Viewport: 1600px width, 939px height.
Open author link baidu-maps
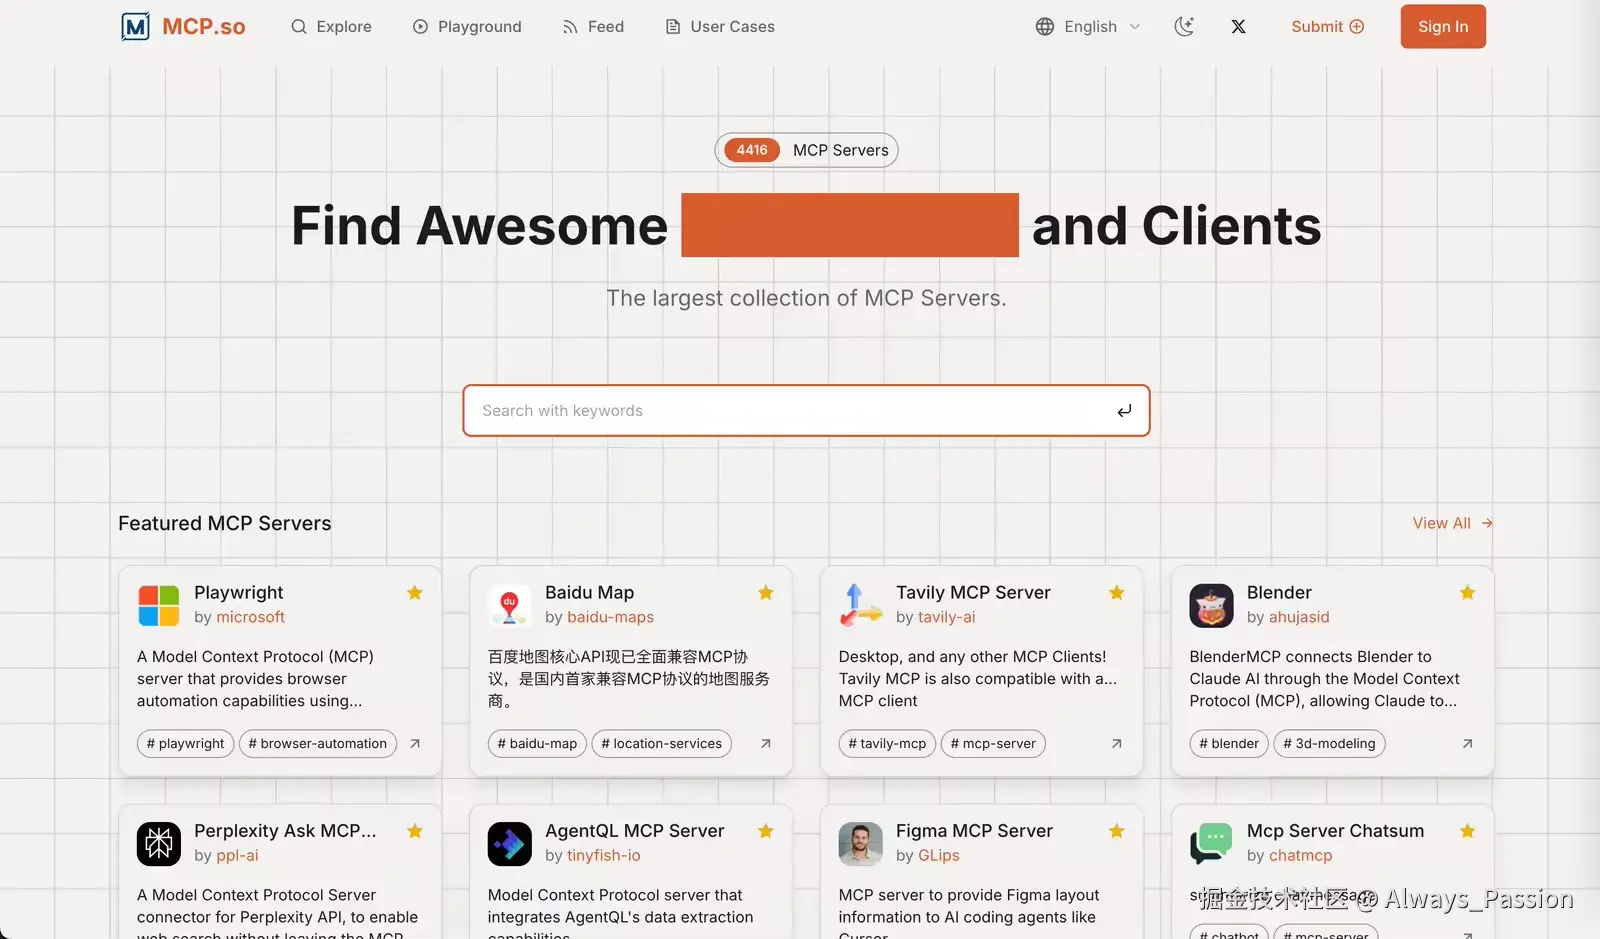click(611, 617)
